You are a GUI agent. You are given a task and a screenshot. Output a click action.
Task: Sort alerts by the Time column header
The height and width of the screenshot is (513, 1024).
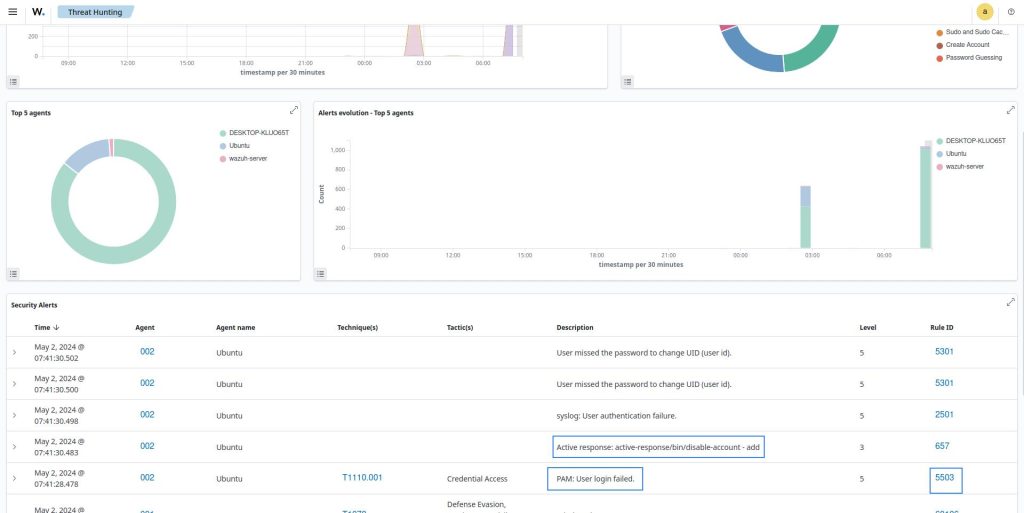click(x=46, y=327)
